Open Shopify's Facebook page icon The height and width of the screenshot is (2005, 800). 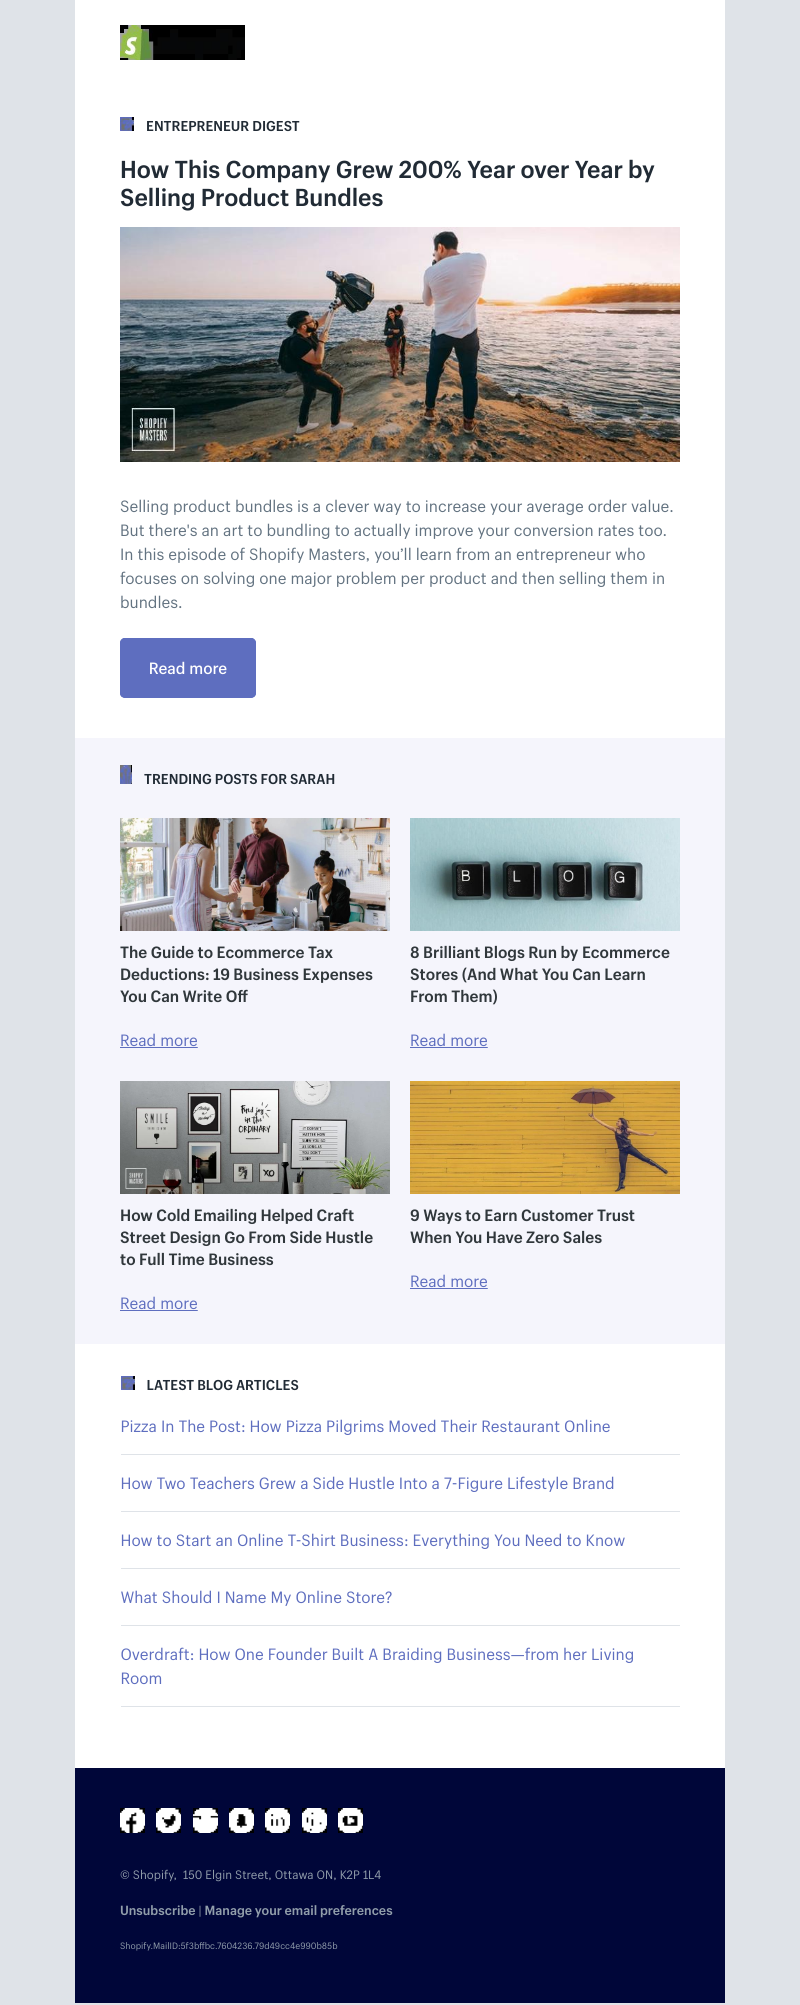[133, 1820]
